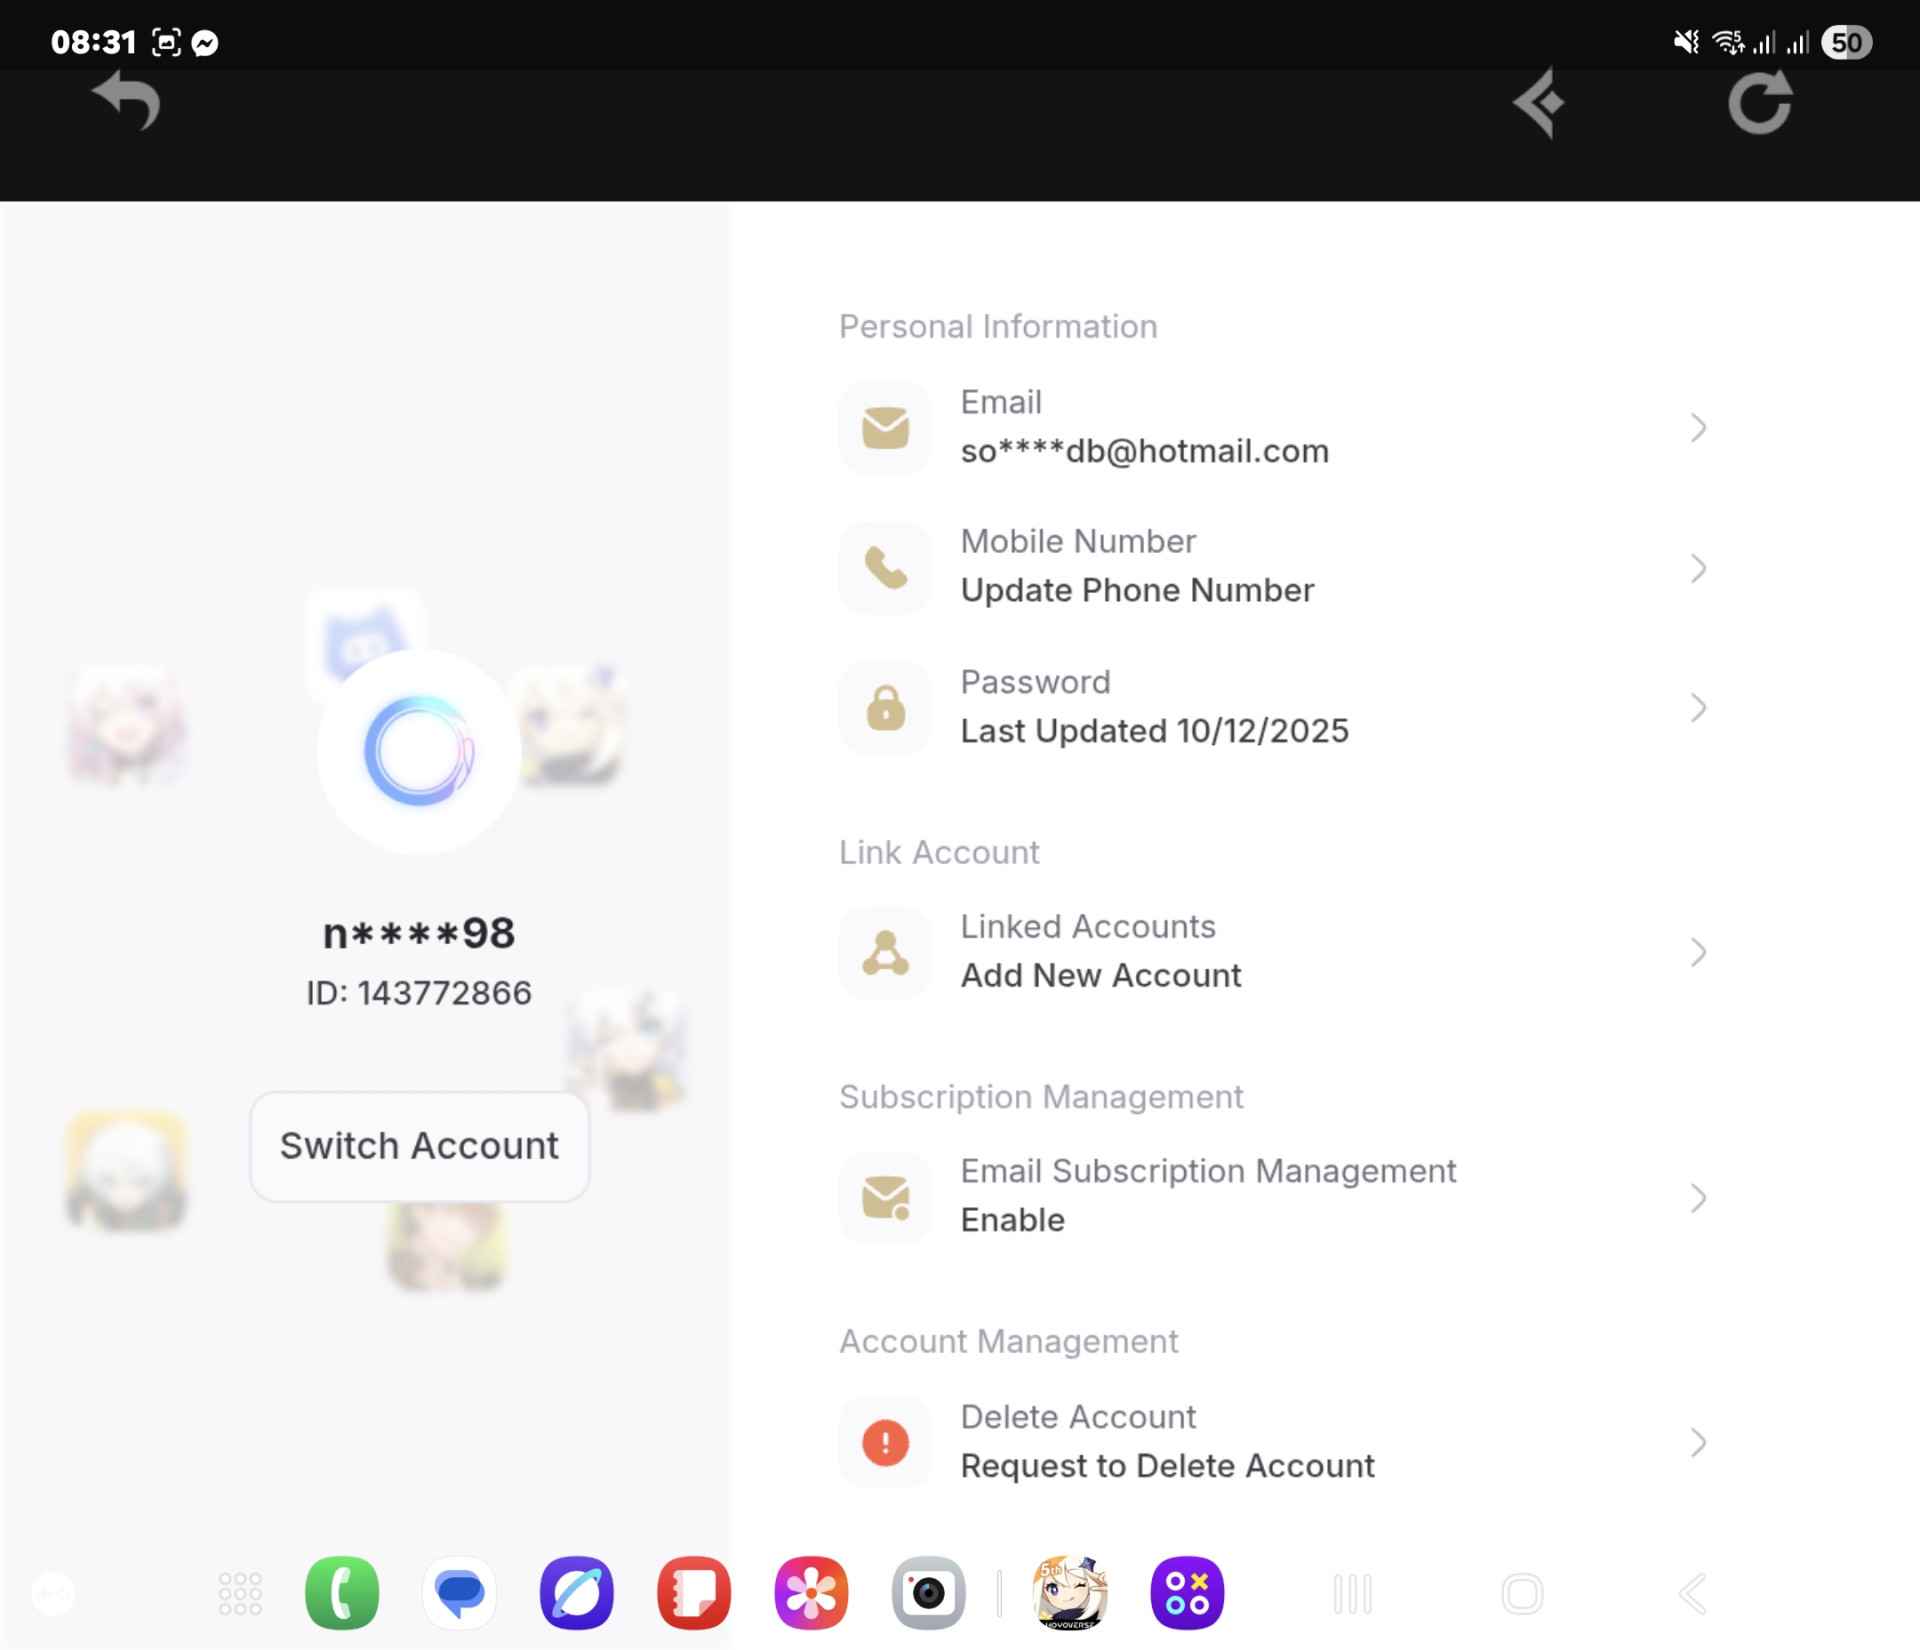Screen dimensions: 1920x1650
Task: Tap the envelope icon beside Email
Action: click(x=885, y=428)
